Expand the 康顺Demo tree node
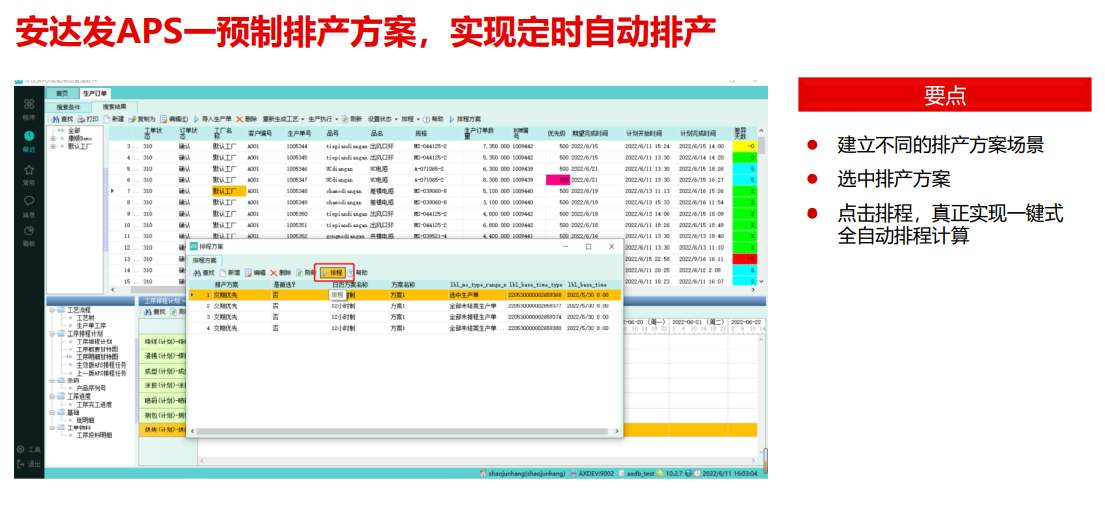The height and width of the screenshot is (530, 1105). [x=53, y=138]
